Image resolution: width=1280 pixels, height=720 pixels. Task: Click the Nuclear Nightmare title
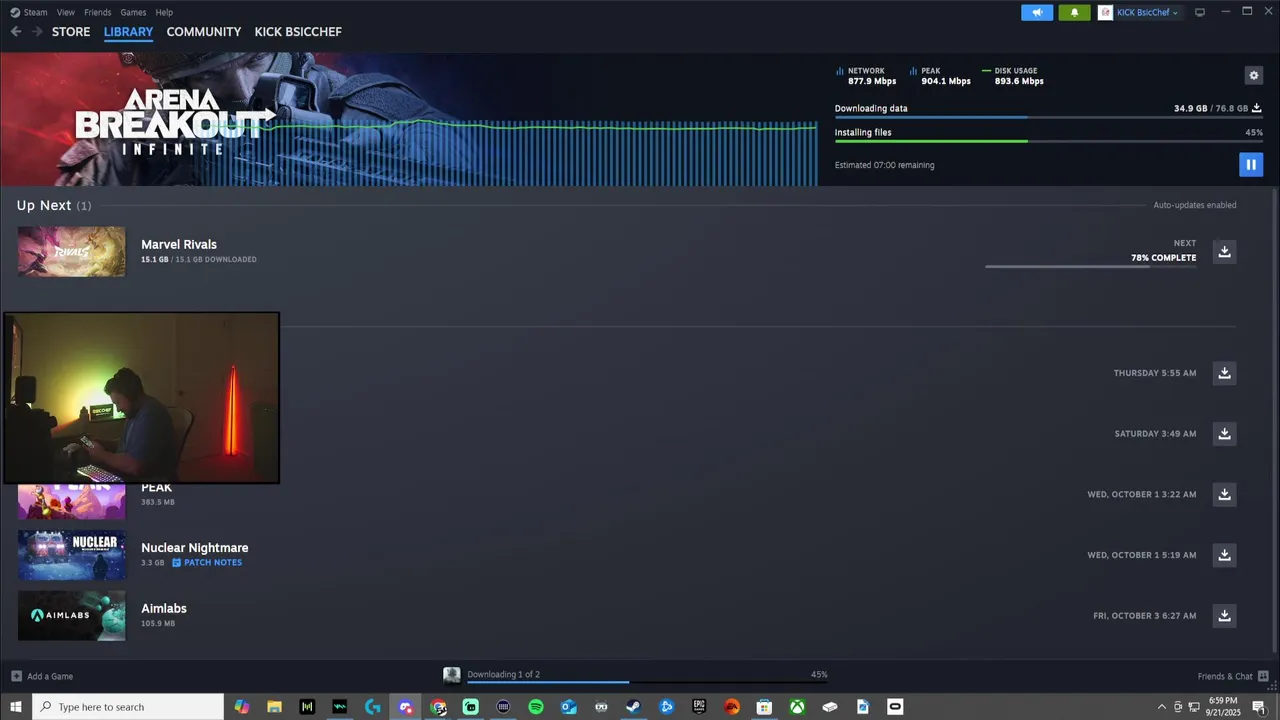195,548
